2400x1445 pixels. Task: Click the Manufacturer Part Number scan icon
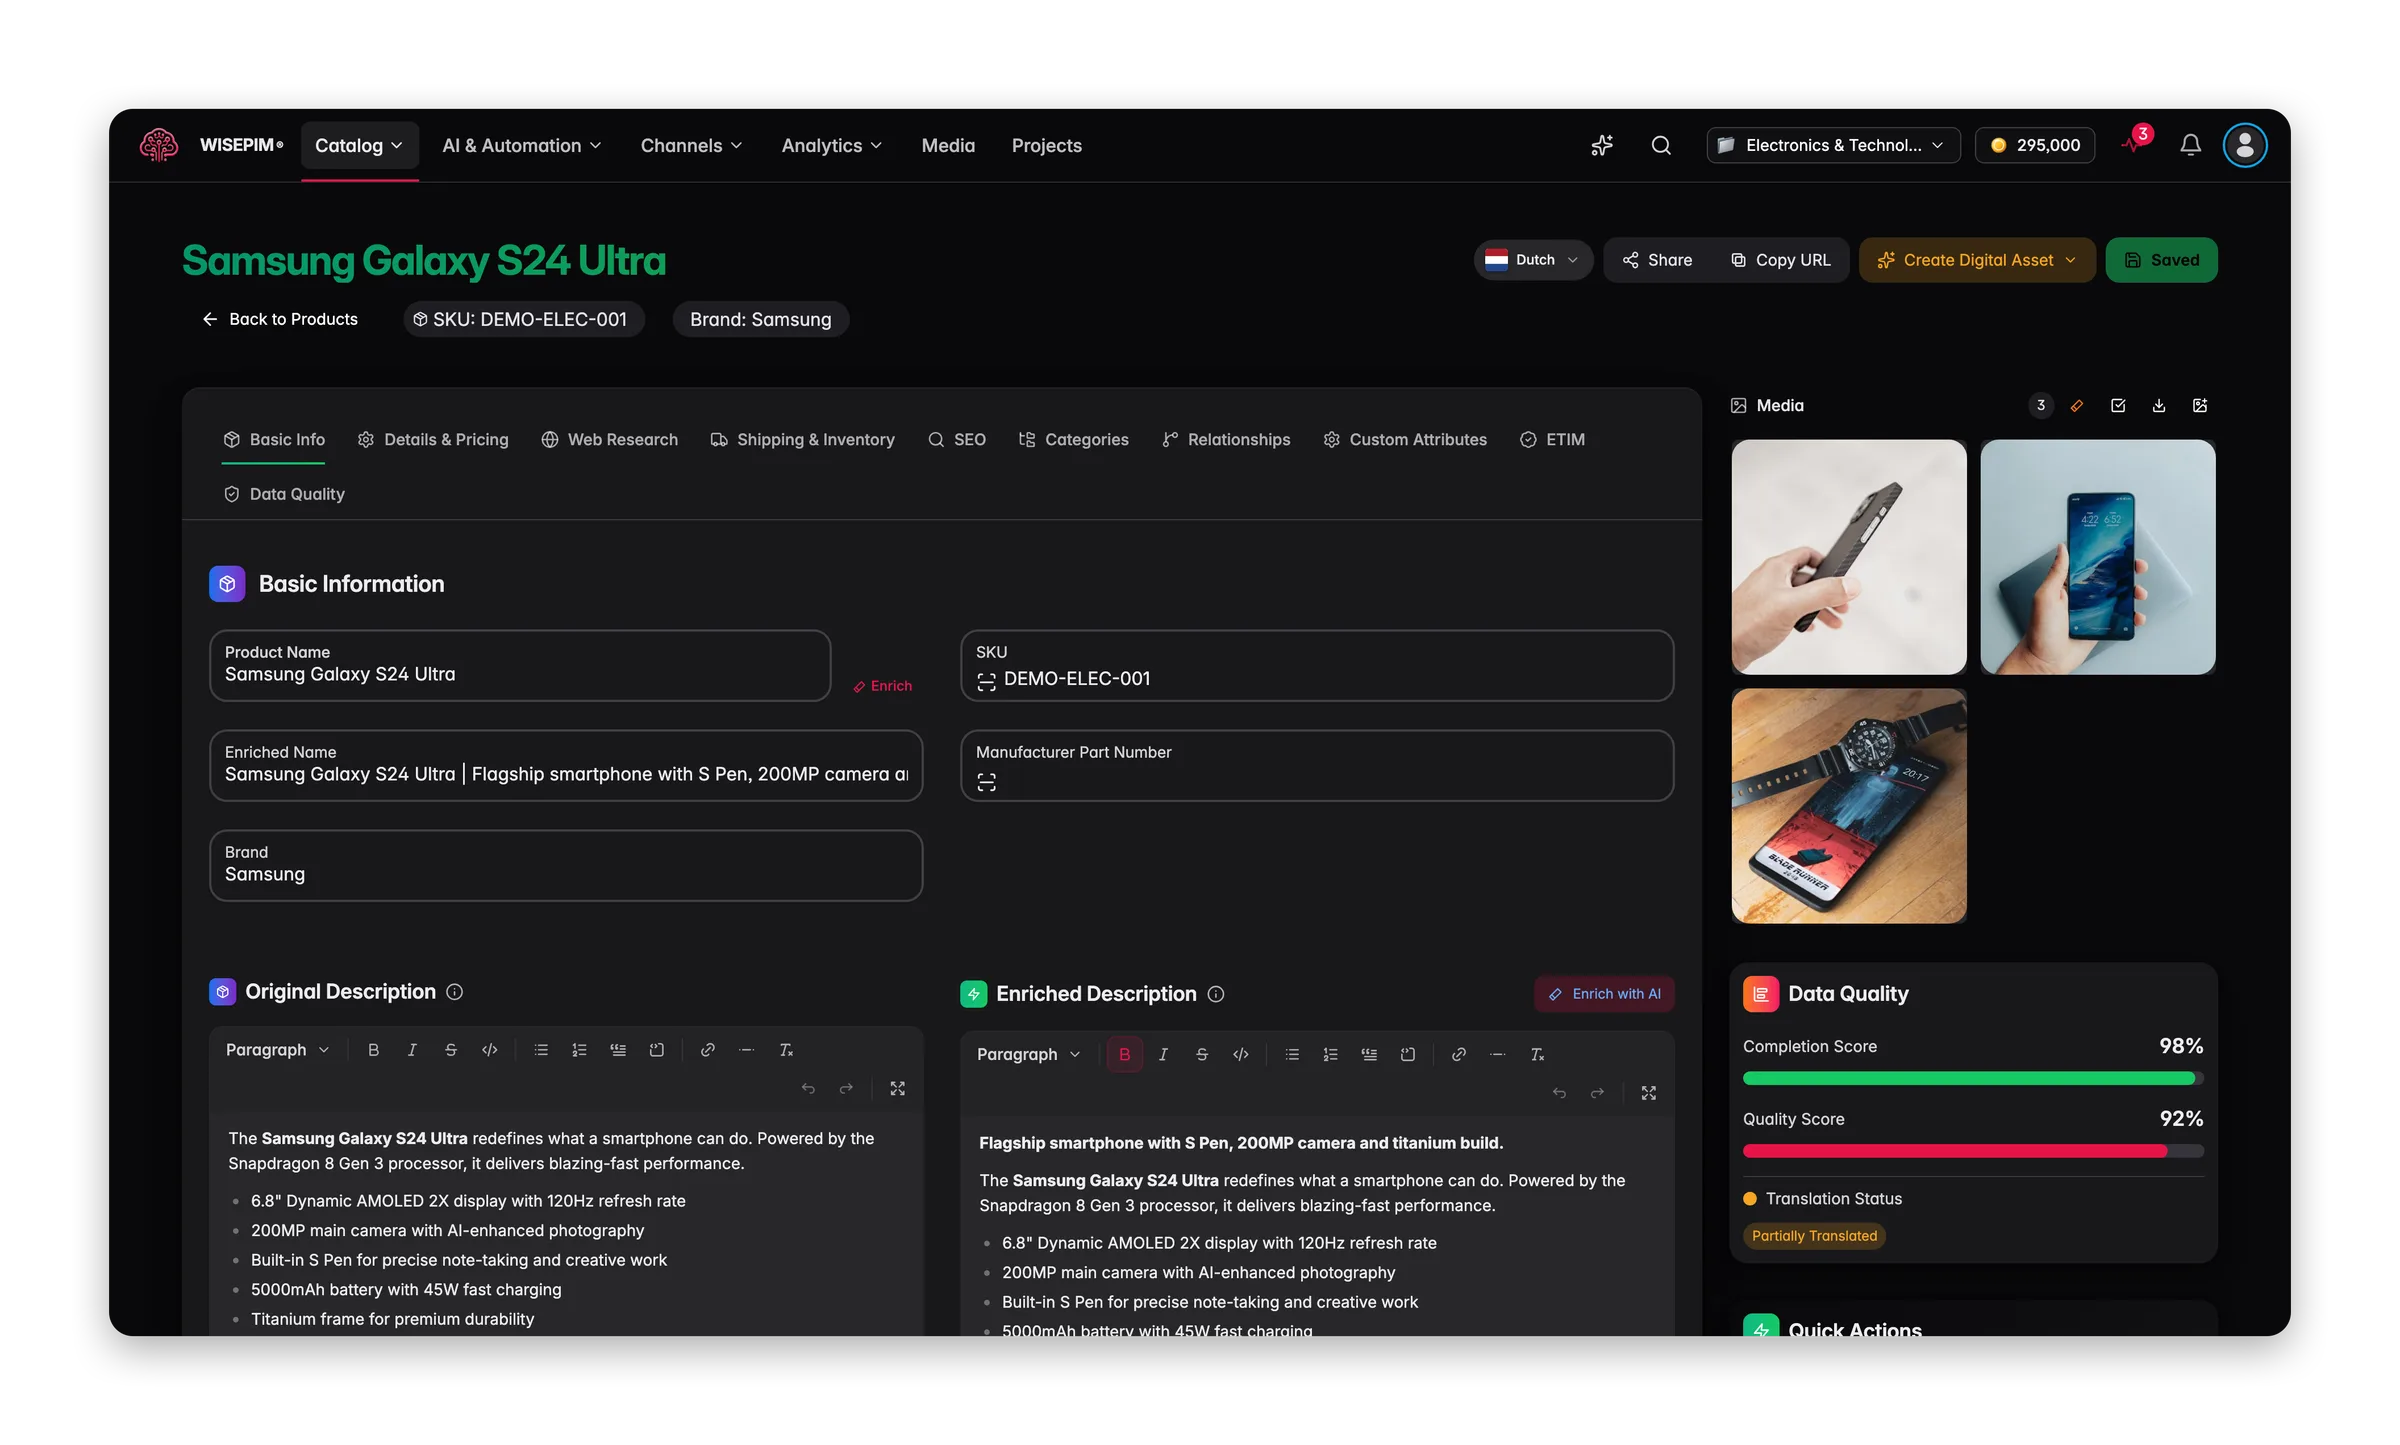986,782
